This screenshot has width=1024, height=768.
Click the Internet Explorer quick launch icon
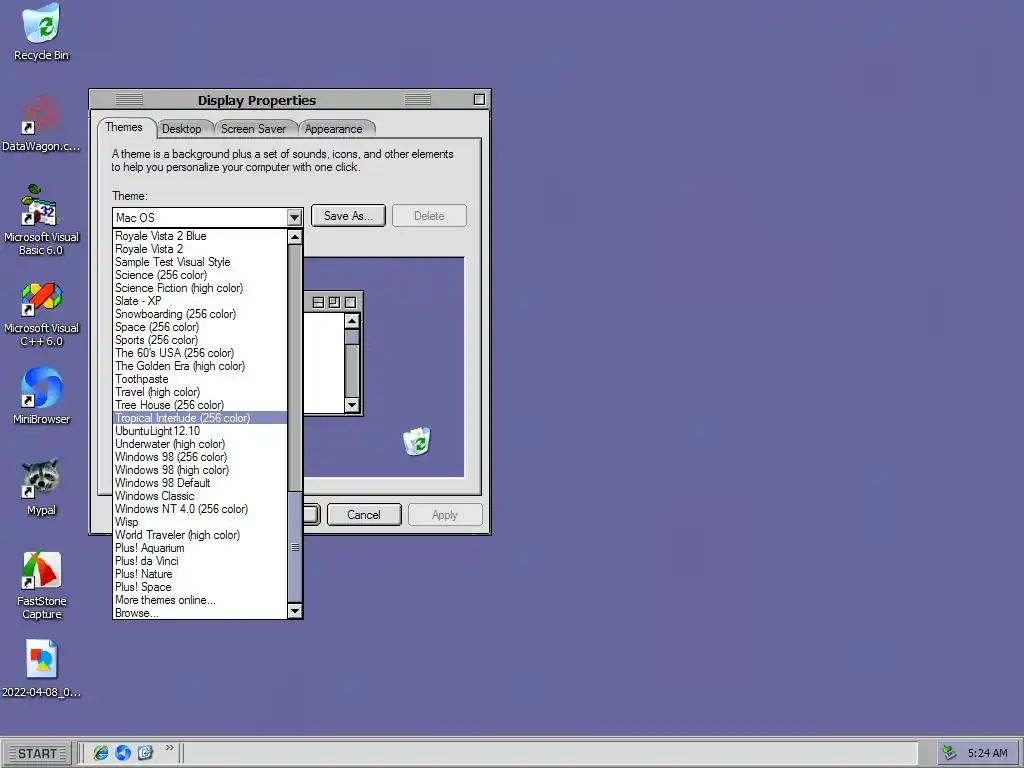pyautogui.click(x=101, y=753)
